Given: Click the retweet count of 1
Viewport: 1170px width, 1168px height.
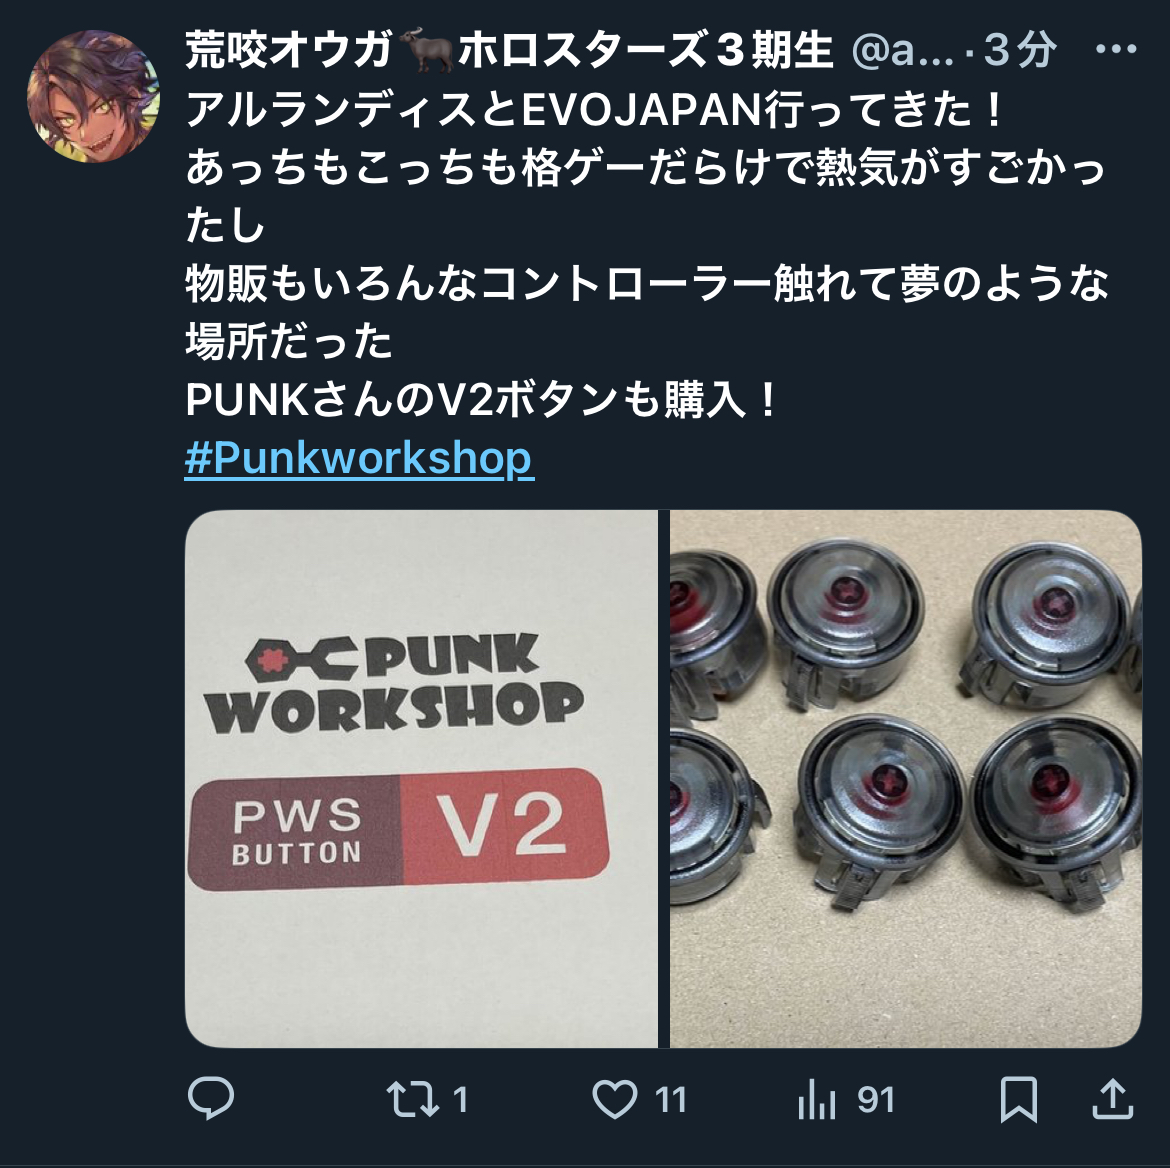Looking at the screenshot, I should coord(460,1100).
